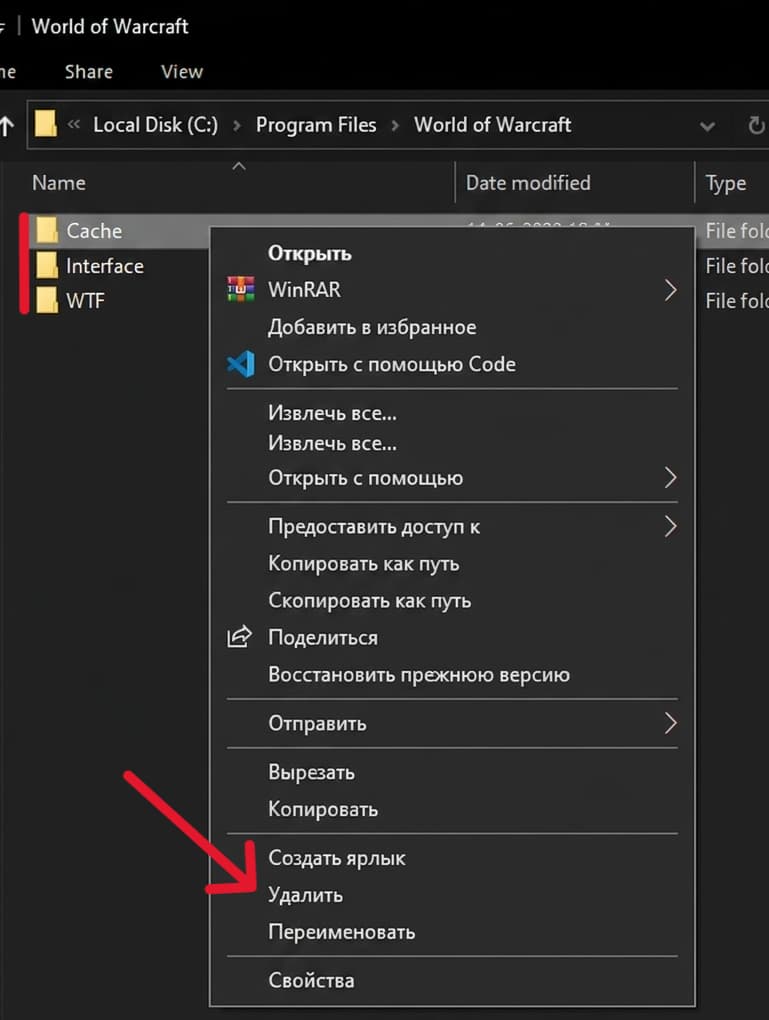769x1020 pixels.
Task: Click World of Warcraft breadcrumb segment
Action: tap(492, 125)
